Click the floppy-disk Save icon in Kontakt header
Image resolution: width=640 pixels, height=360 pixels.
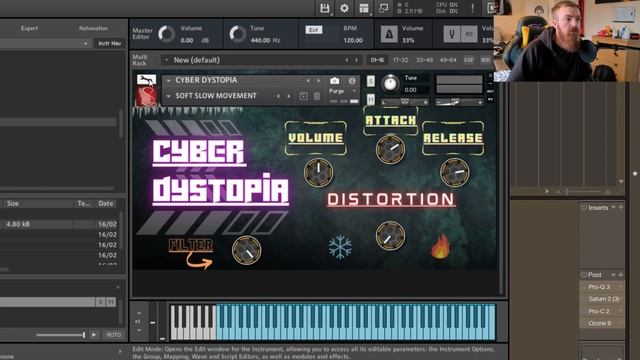pyautogui.click(x=324, y=8)
